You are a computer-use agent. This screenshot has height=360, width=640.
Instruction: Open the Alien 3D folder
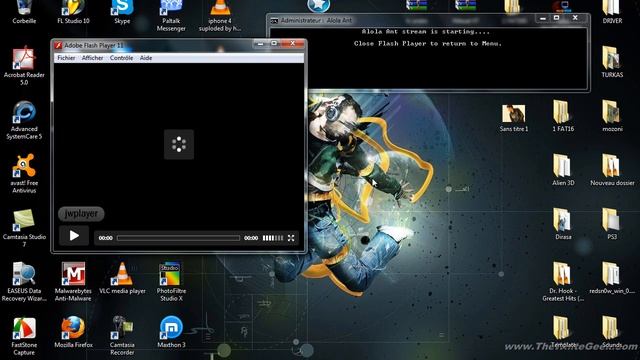(563, 170)
